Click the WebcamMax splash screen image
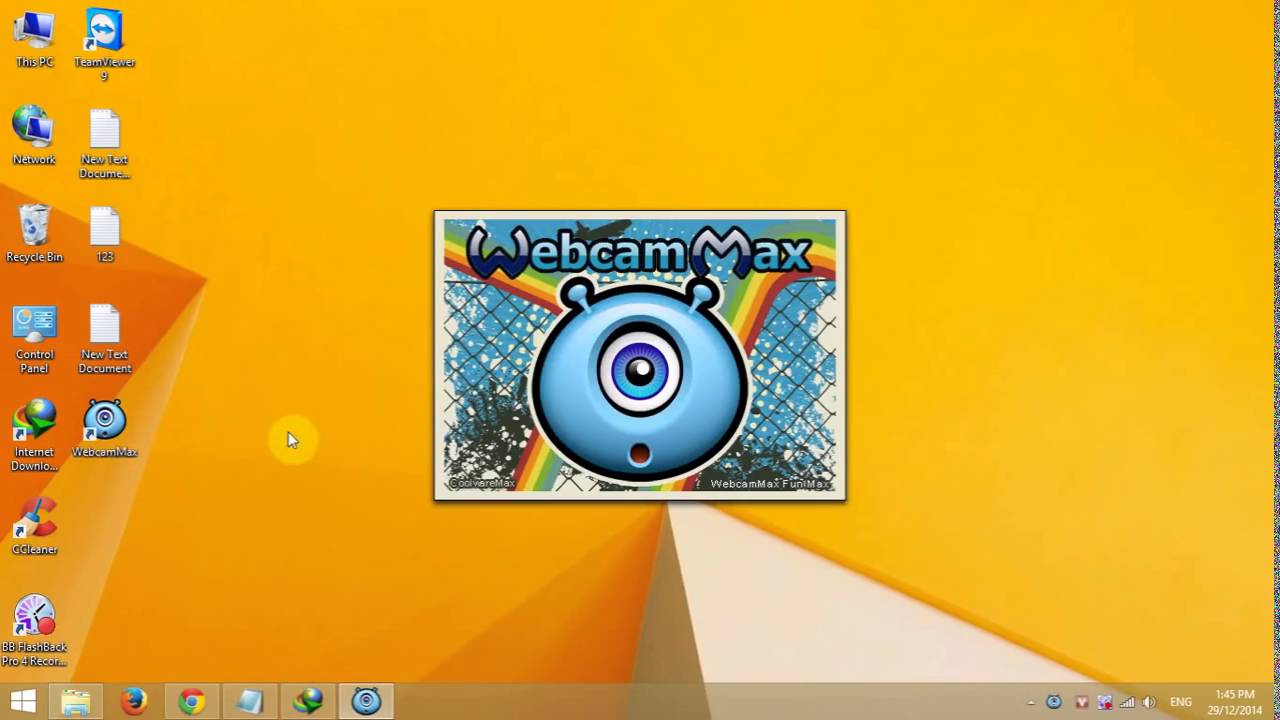This screenshot has height=720, width=1280. (x=640, y=355)
